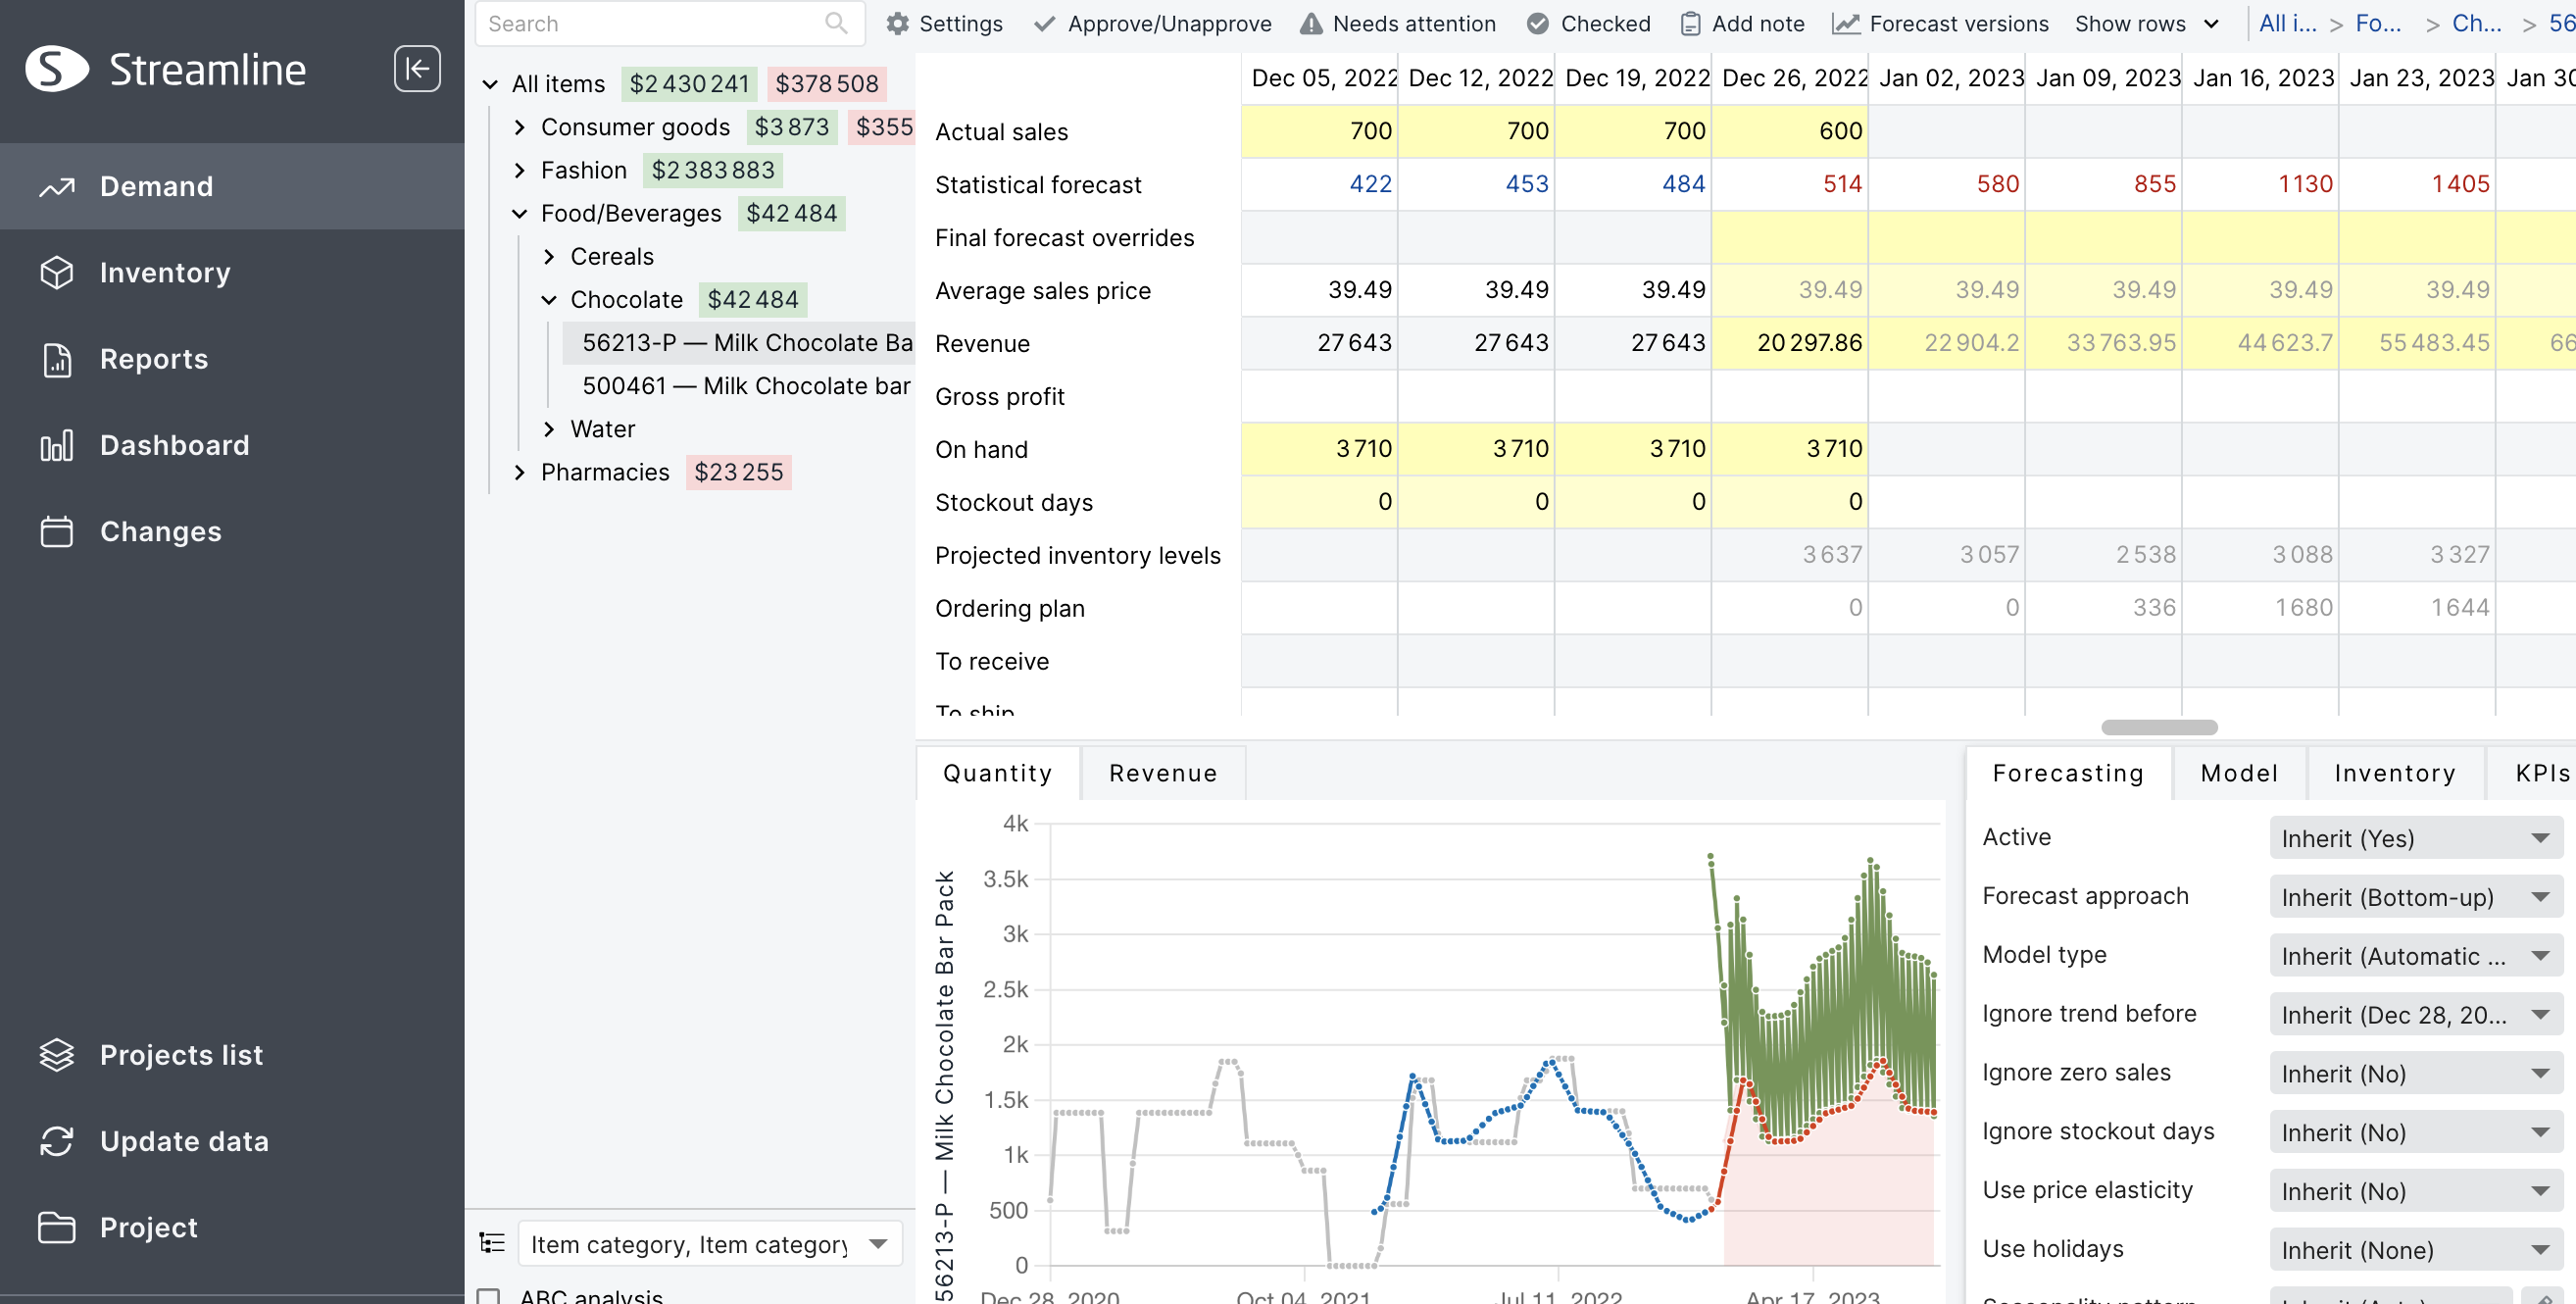
Task: Click the Add note clipboard icon
Action: coord(1690,24)
